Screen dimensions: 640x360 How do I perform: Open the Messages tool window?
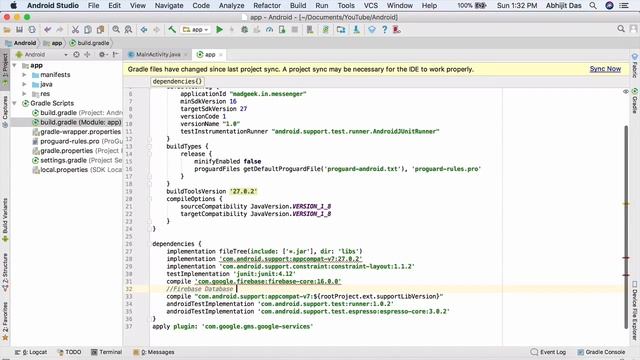(x=154, y=352)
